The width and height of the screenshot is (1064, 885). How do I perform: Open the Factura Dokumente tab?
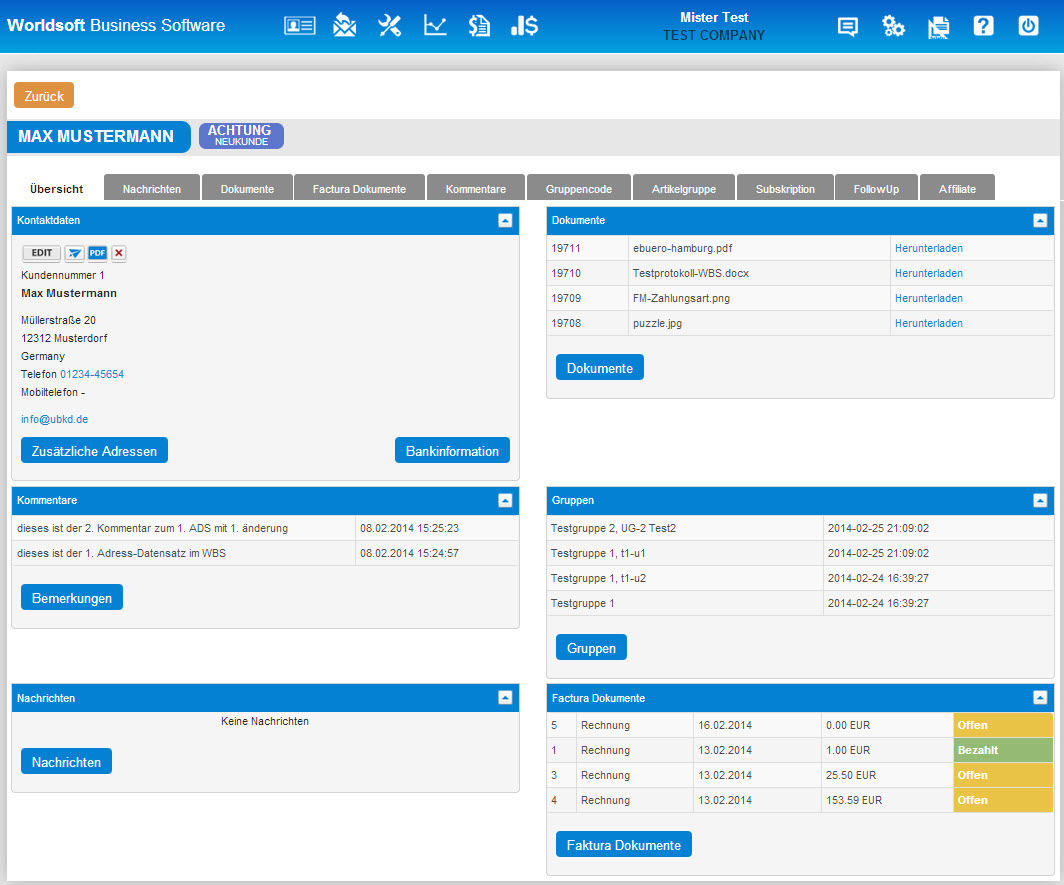(359, 188)
